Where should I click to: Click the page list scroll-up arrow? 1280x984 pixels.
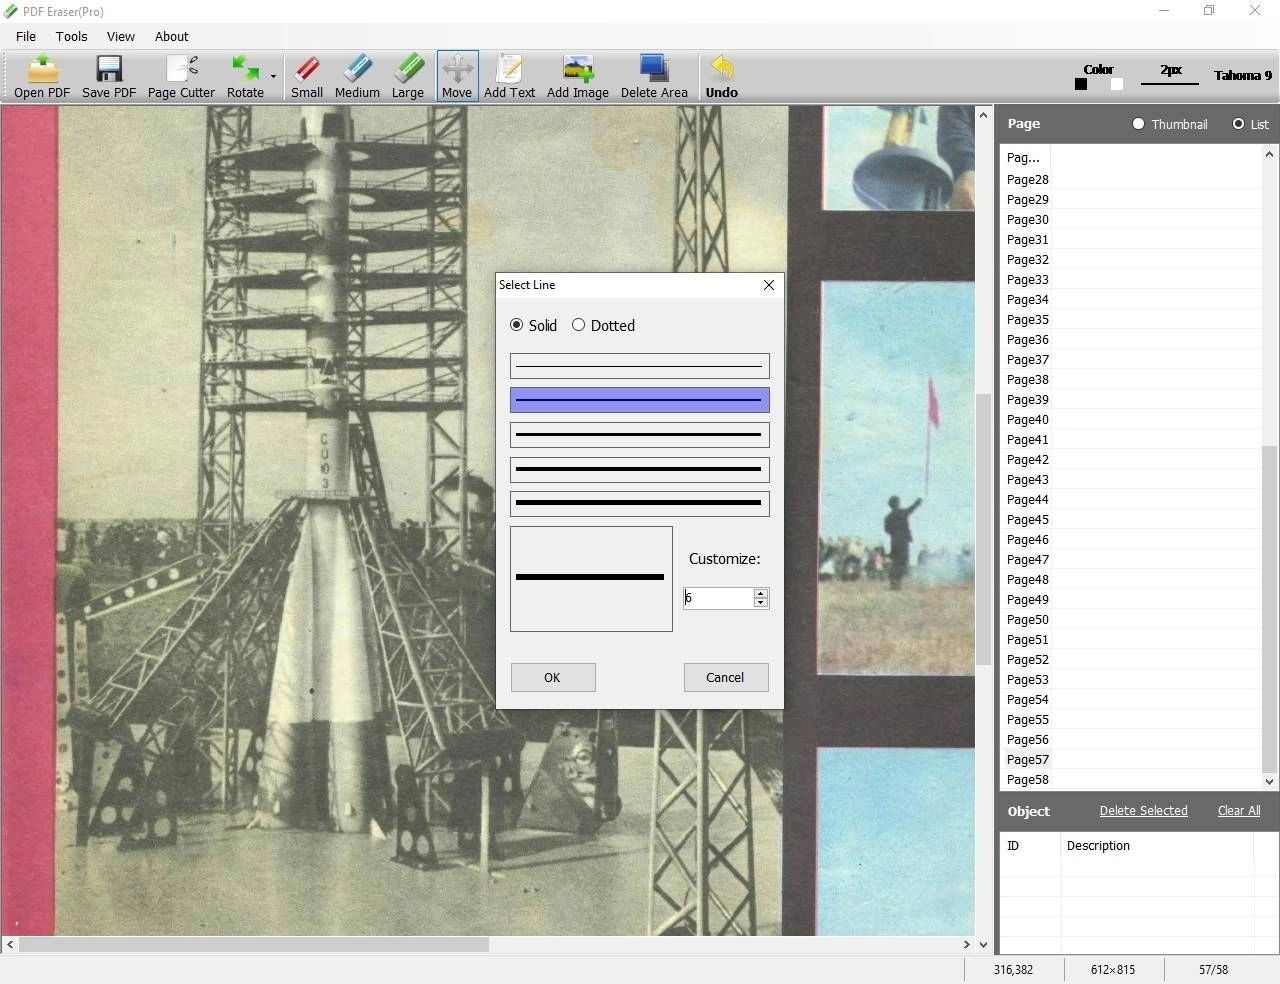pyautogui.click(x=1270, y=154)
